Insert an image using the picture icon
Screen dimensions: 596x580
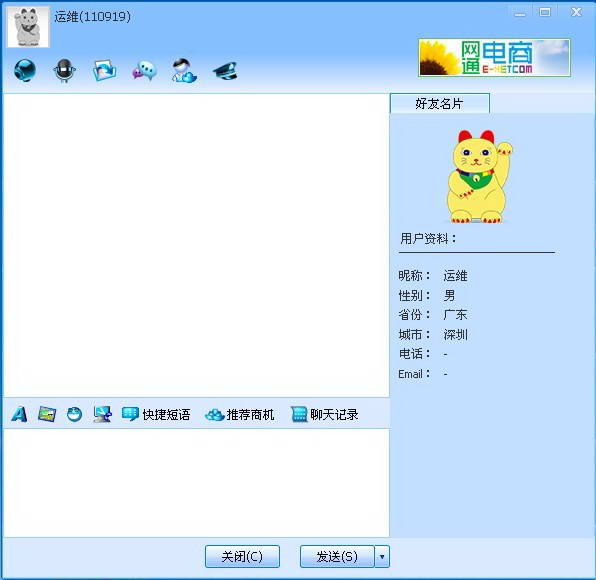pyautogui.click(x=47, y=414)
